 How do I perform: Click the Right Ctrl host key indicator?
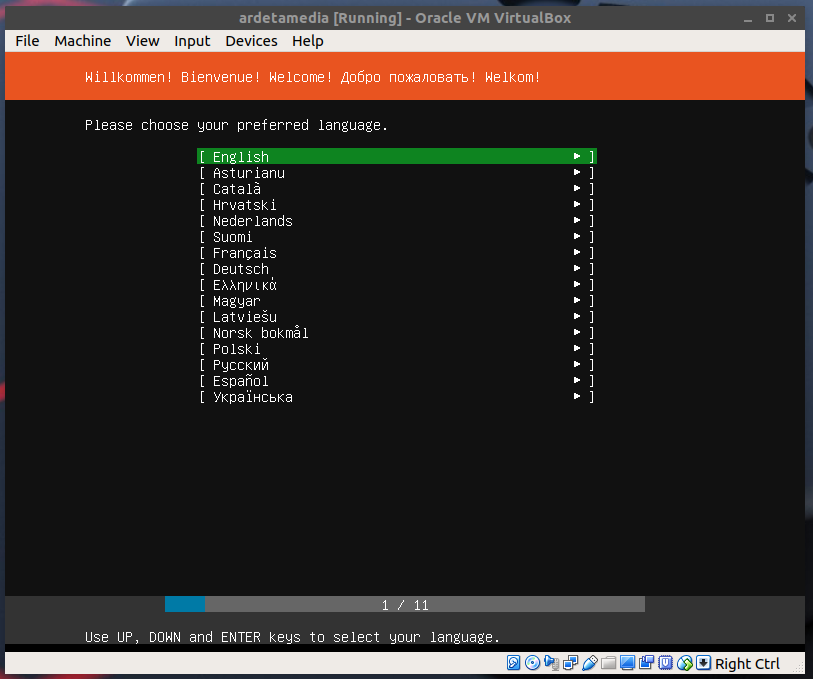[x=747, y=664]
